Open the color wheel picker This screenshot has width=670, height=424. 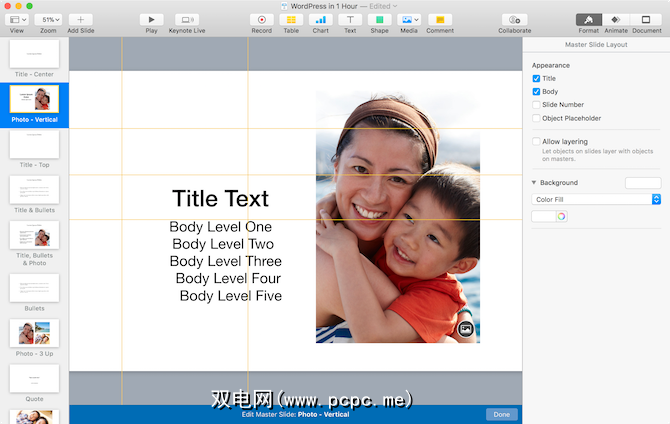[561, 217]
